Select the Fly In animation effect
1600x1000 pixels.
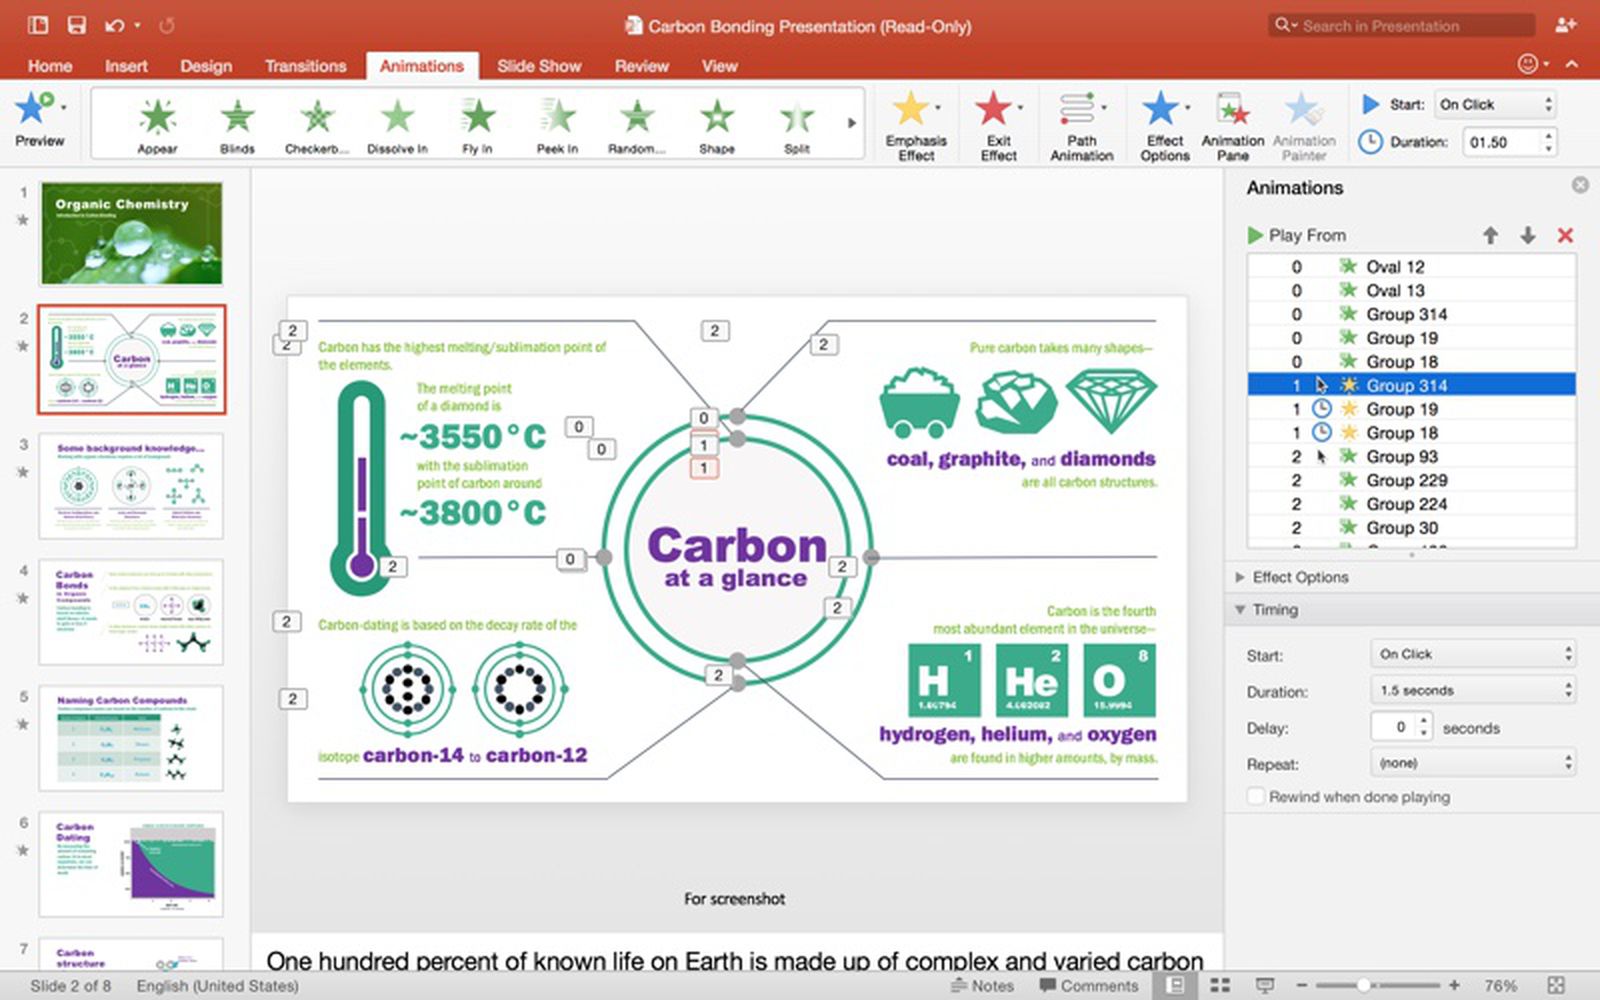click(477, 120)
